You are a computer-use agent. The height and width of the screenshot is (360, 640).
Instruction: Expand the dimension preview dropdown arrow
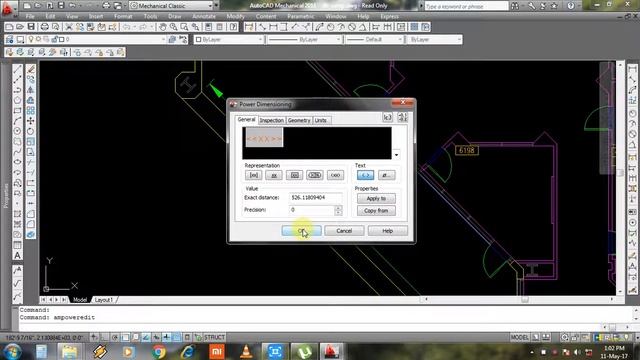(x=396, y=155)
